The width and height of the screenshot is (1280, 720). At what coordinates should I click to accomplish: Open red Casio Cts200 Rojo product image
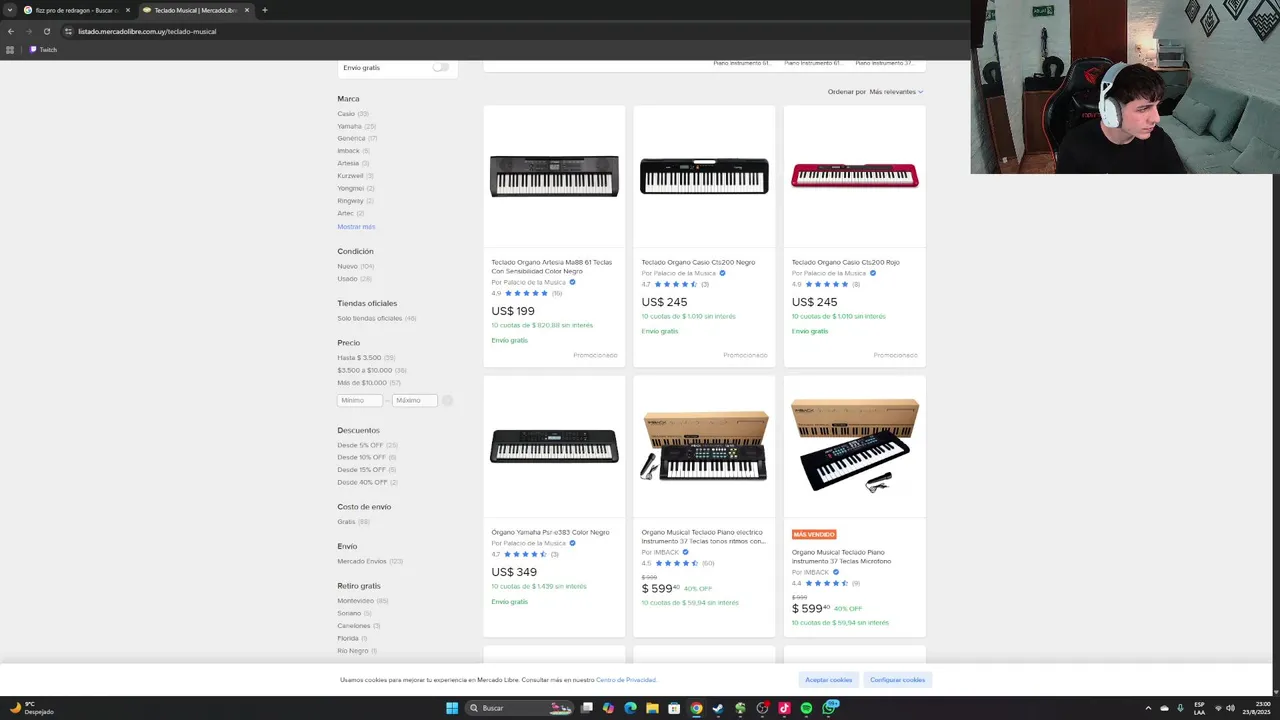[x=854, y=176]
